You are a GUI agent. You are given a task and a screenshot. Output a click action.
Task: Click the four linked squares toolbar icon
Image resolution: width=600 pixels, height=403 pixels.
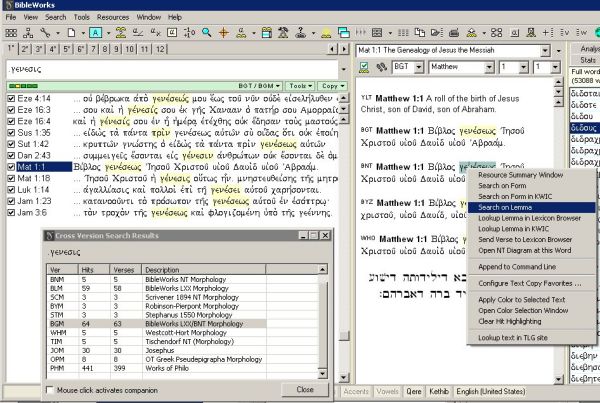(496, 33)
